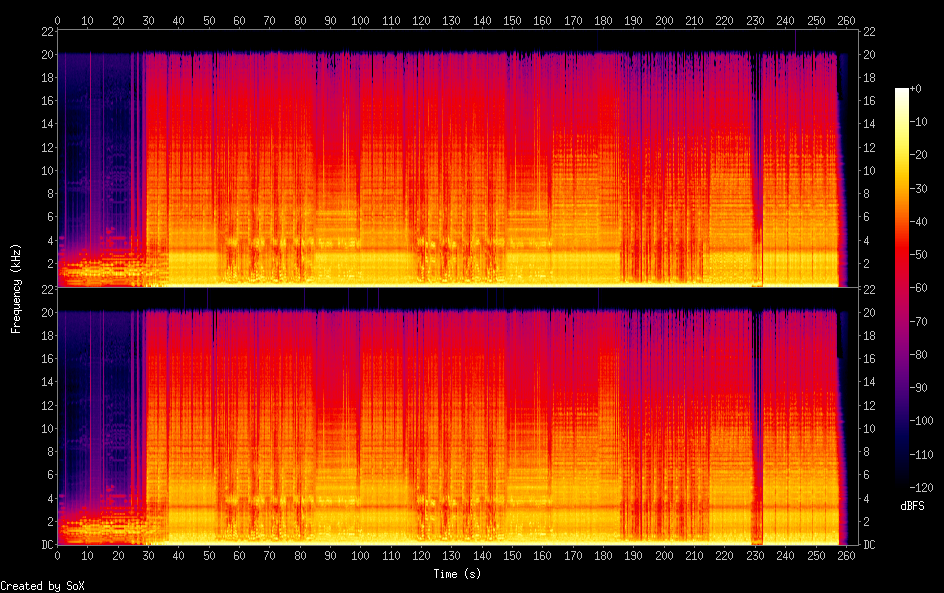The width and height of the screenshot is (944, 593).
Task: Click the 50 tick on the top time axis
Action: pyautogui.click(x=209, y=20)
